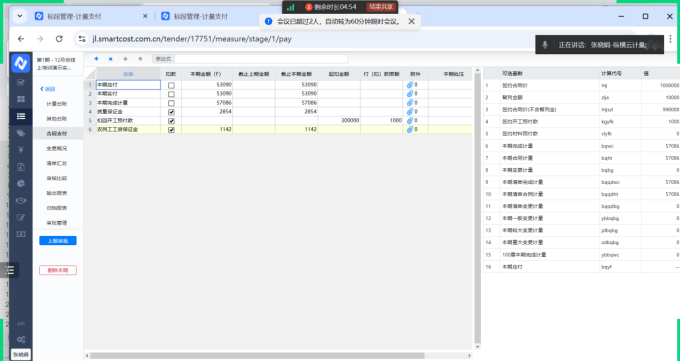This screenshot has height=361, width=680.
Task: Open 计量台账 in the side menu
Action: click(x=57, y=104)
